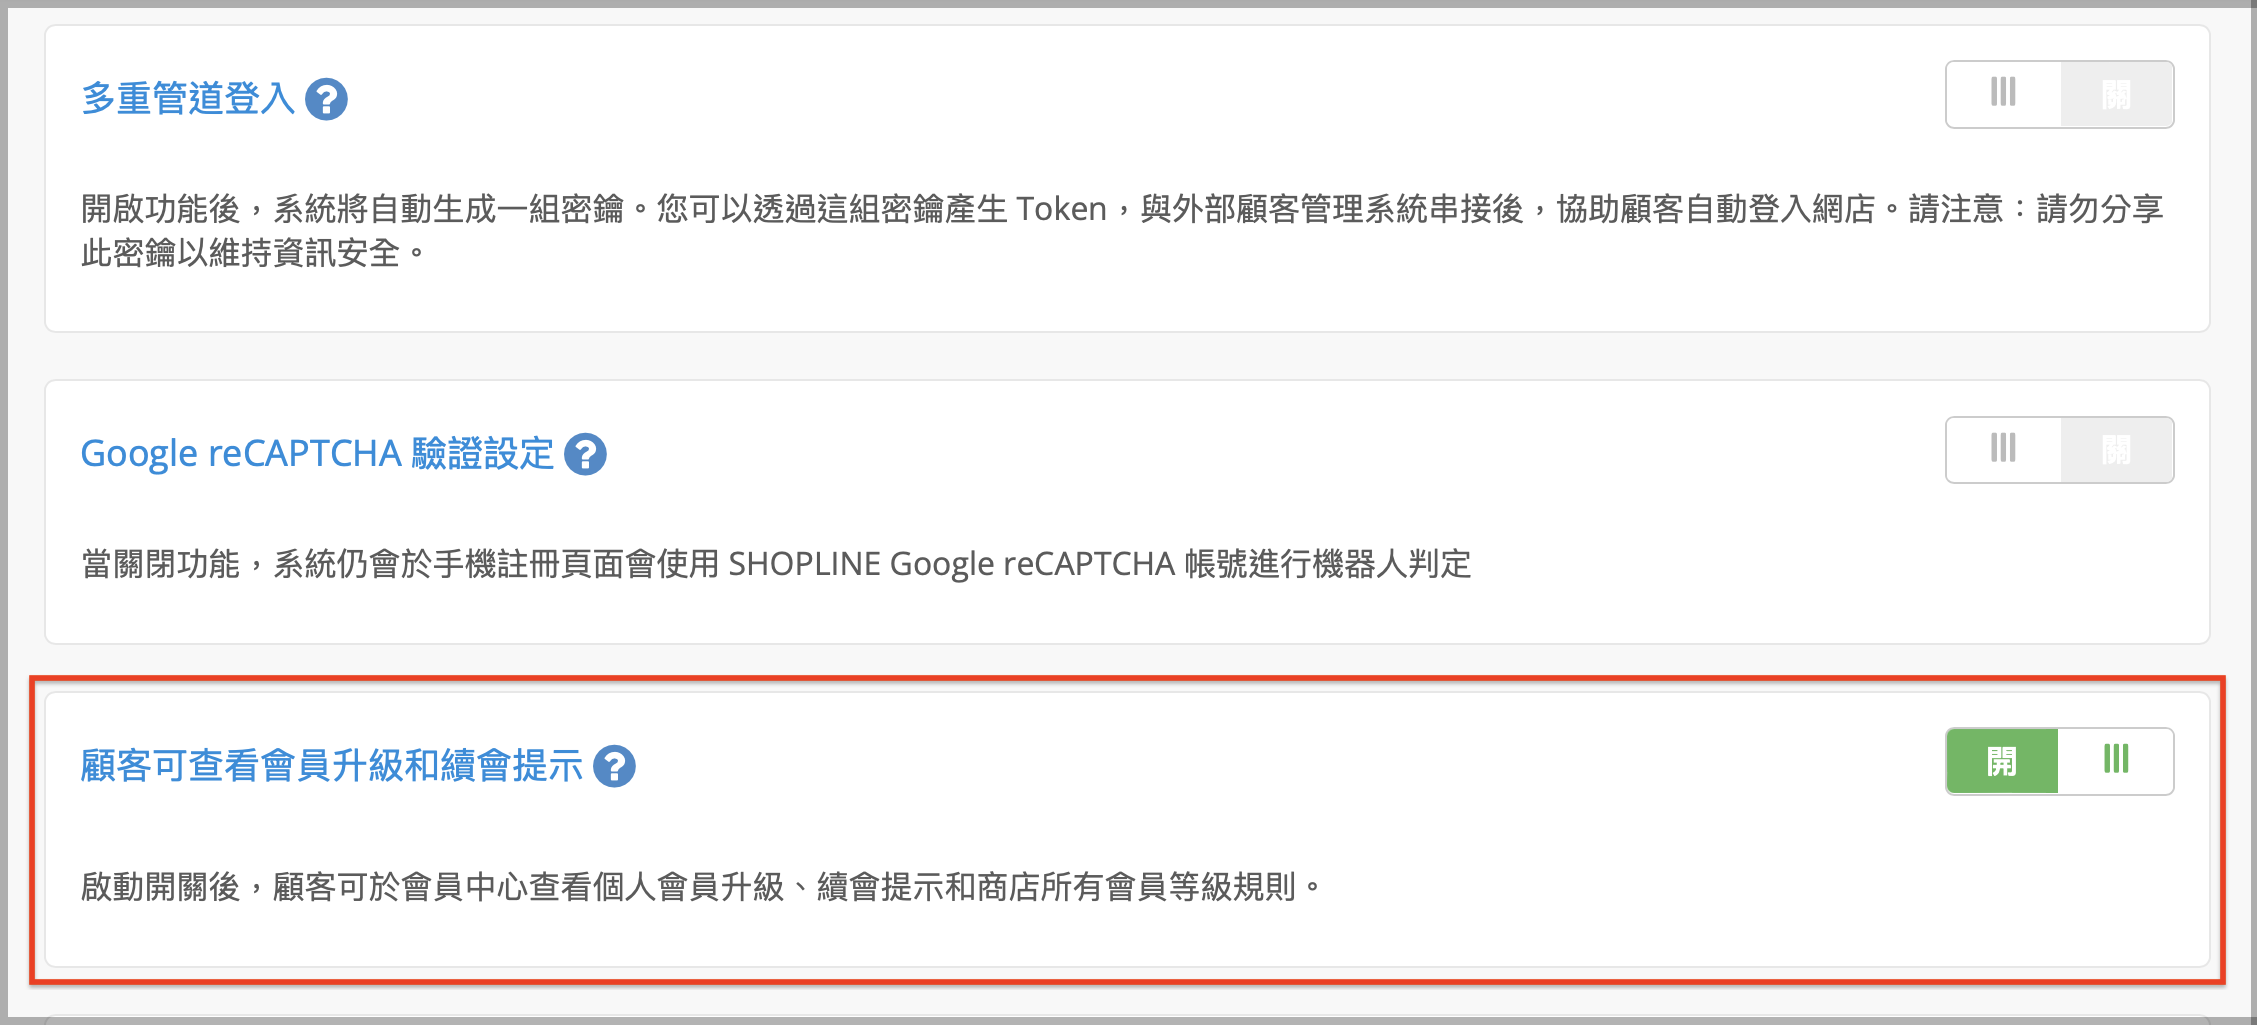Click the 多重管道登入 description about 密鑰
This screenshot has height=1025, width=2257.
(1122, 231)
